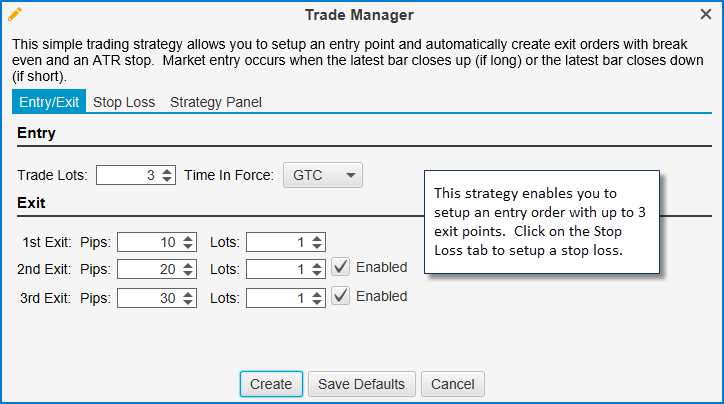Open the Time In Force dropdown
Screen dimensions: 724x404
(323, 175)
